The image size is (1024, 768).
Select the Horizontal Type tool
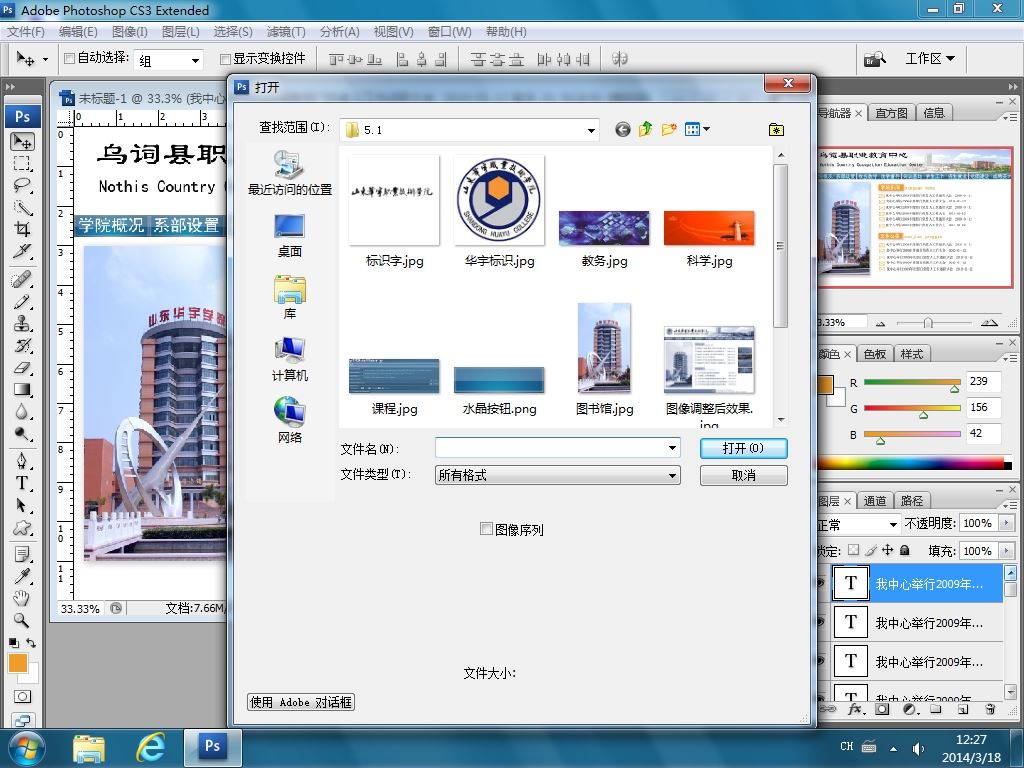point(23,483)
